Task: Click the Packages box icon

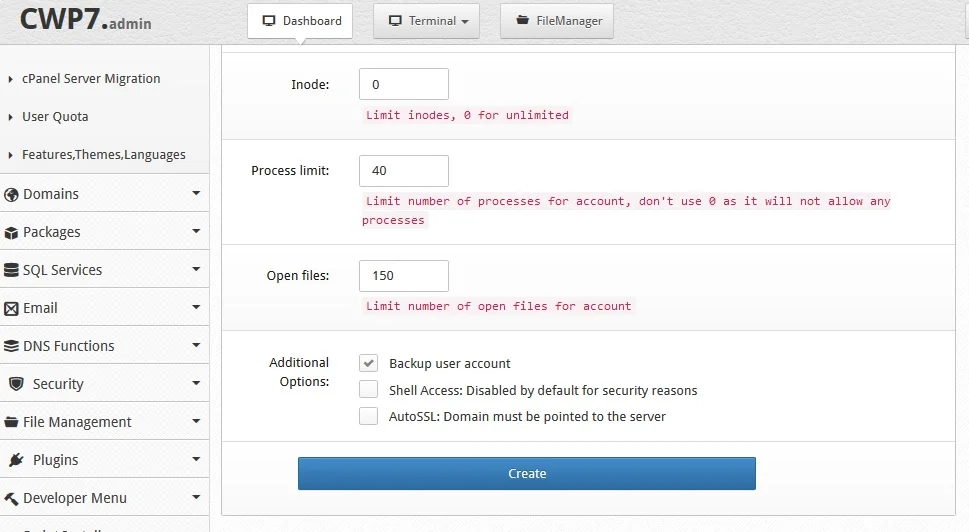Action: (x=11, y=233)
